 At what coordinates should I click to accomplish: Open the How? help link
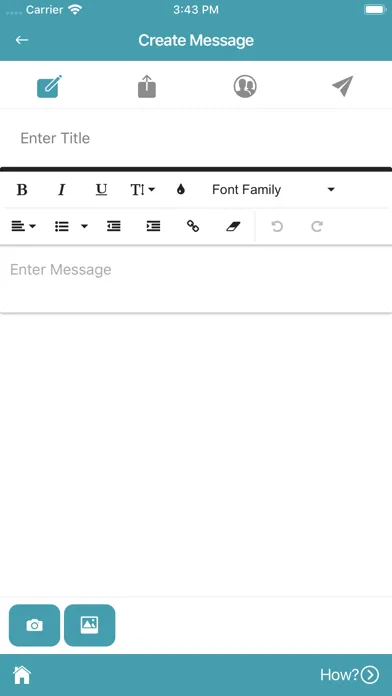[350, 675]
